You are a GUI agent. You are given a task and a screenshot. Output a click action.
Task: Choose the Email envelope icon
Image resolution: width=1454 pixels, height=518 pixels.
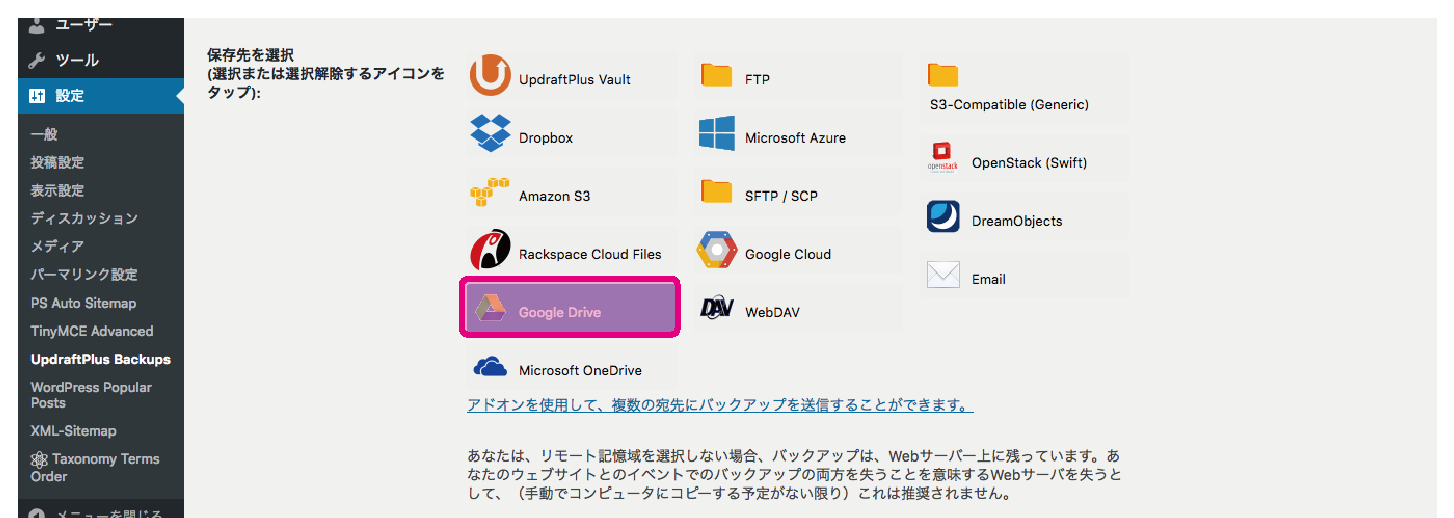943,275
